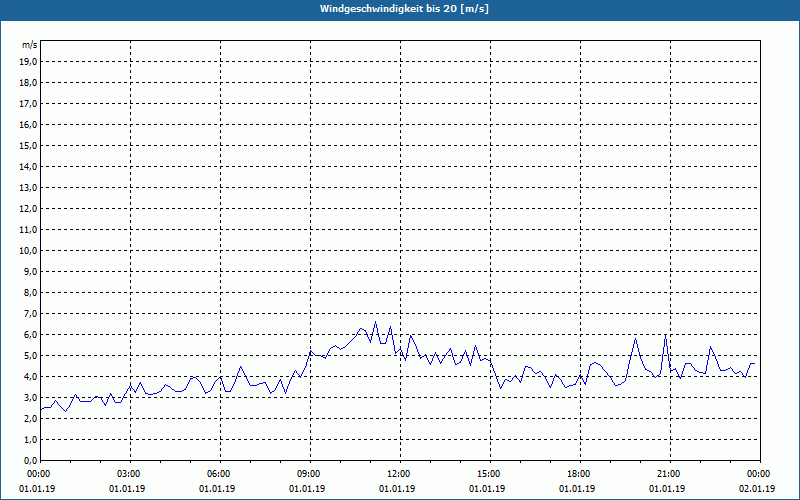Image resolution: width=800 pixels, height=500 pixels.
Task: Click the 18,0 y-axis value
Action: point(28,83)
